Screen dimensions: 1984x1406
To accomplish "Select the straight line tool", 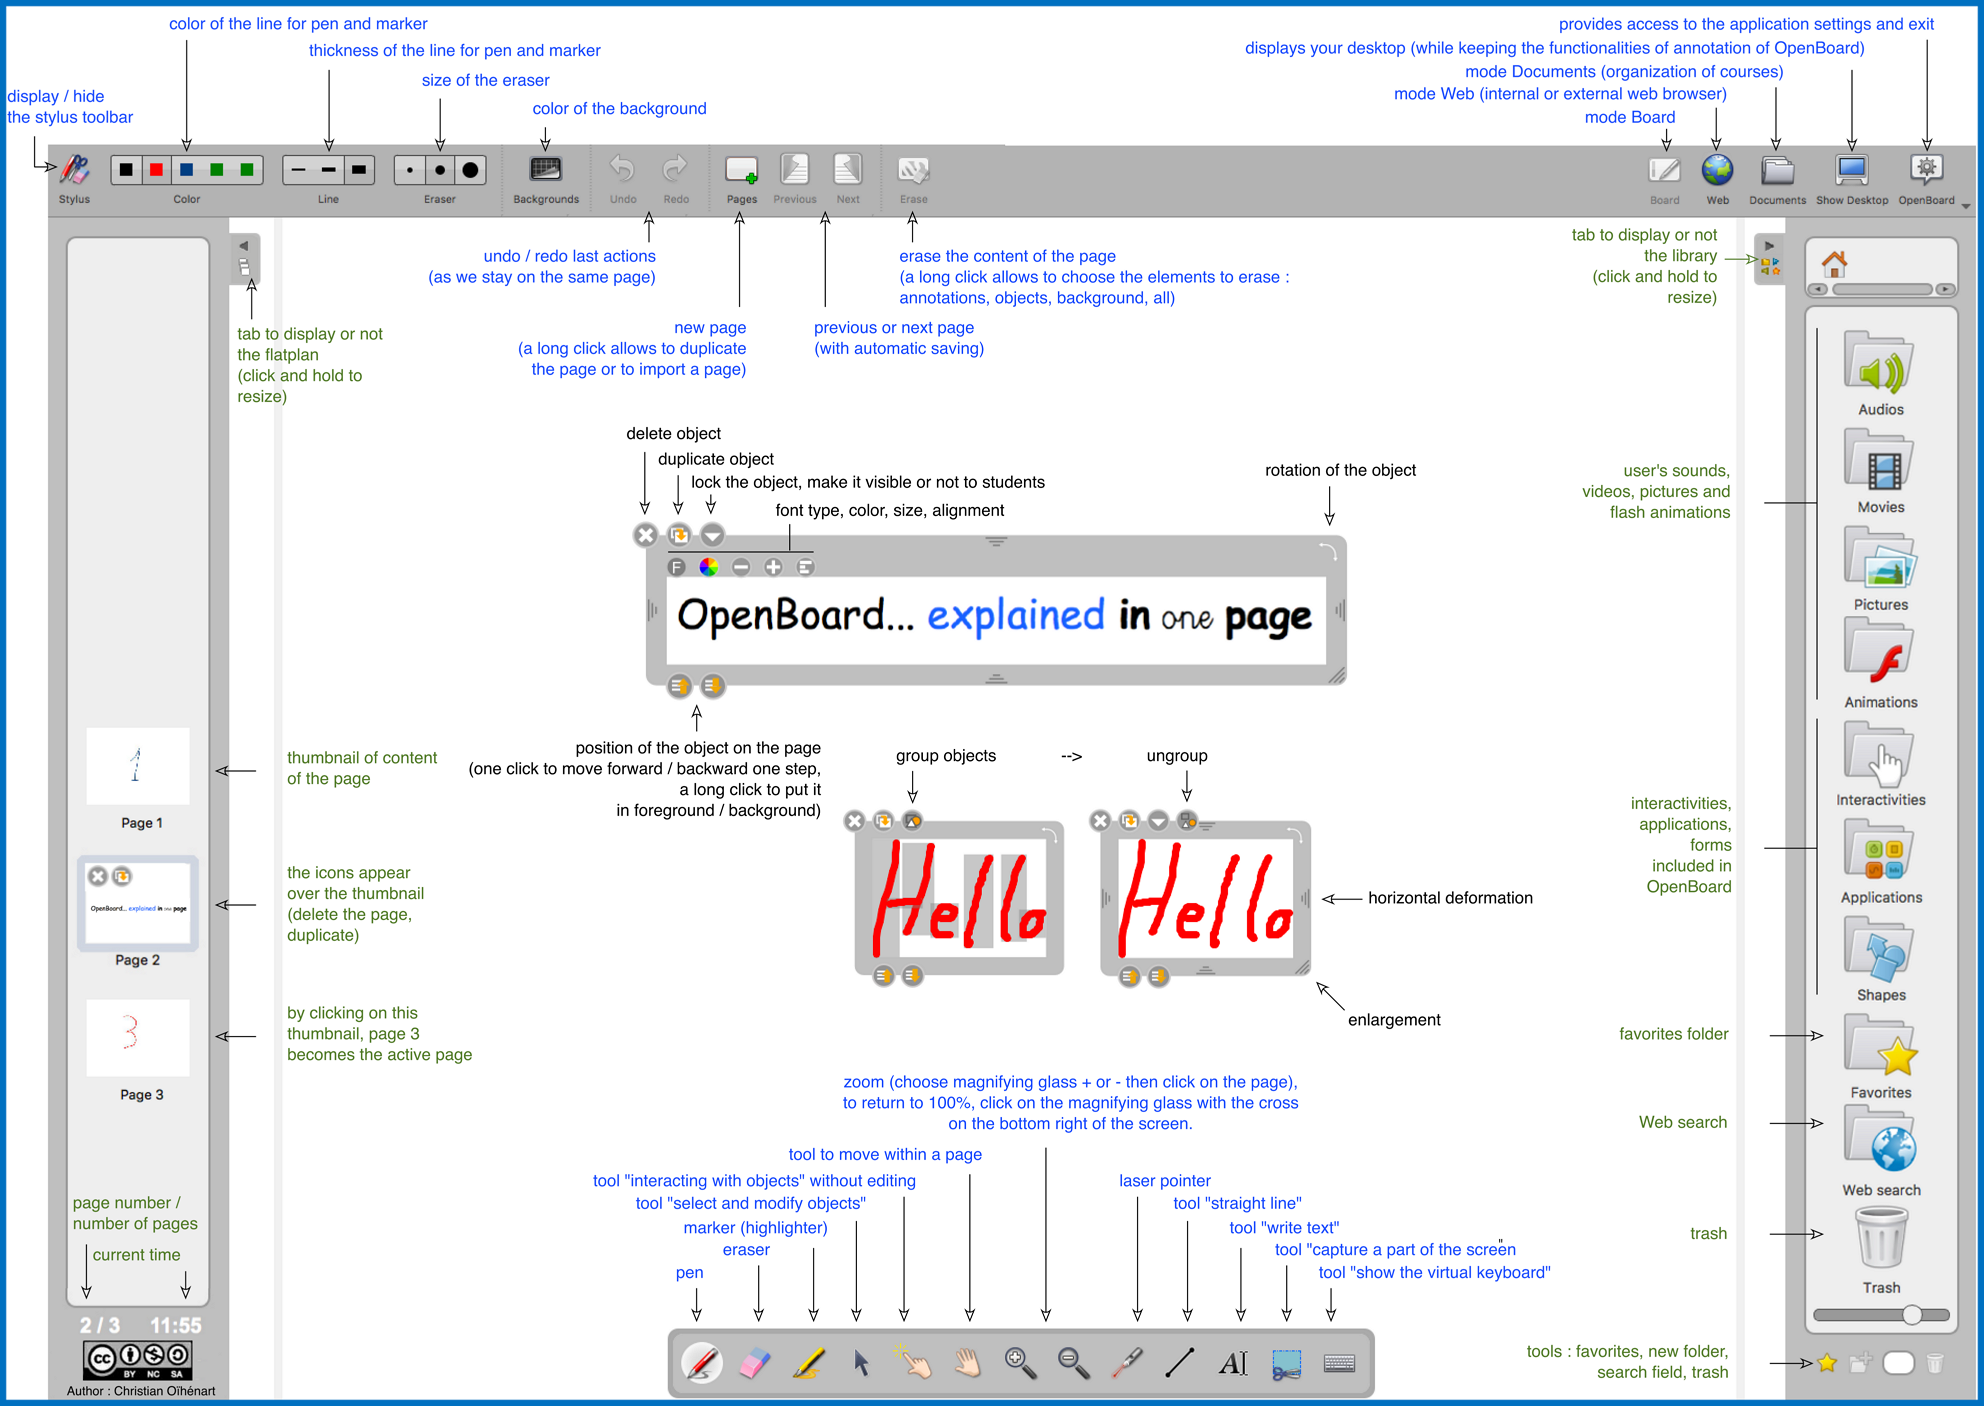I will (x=1180, y=1362).
